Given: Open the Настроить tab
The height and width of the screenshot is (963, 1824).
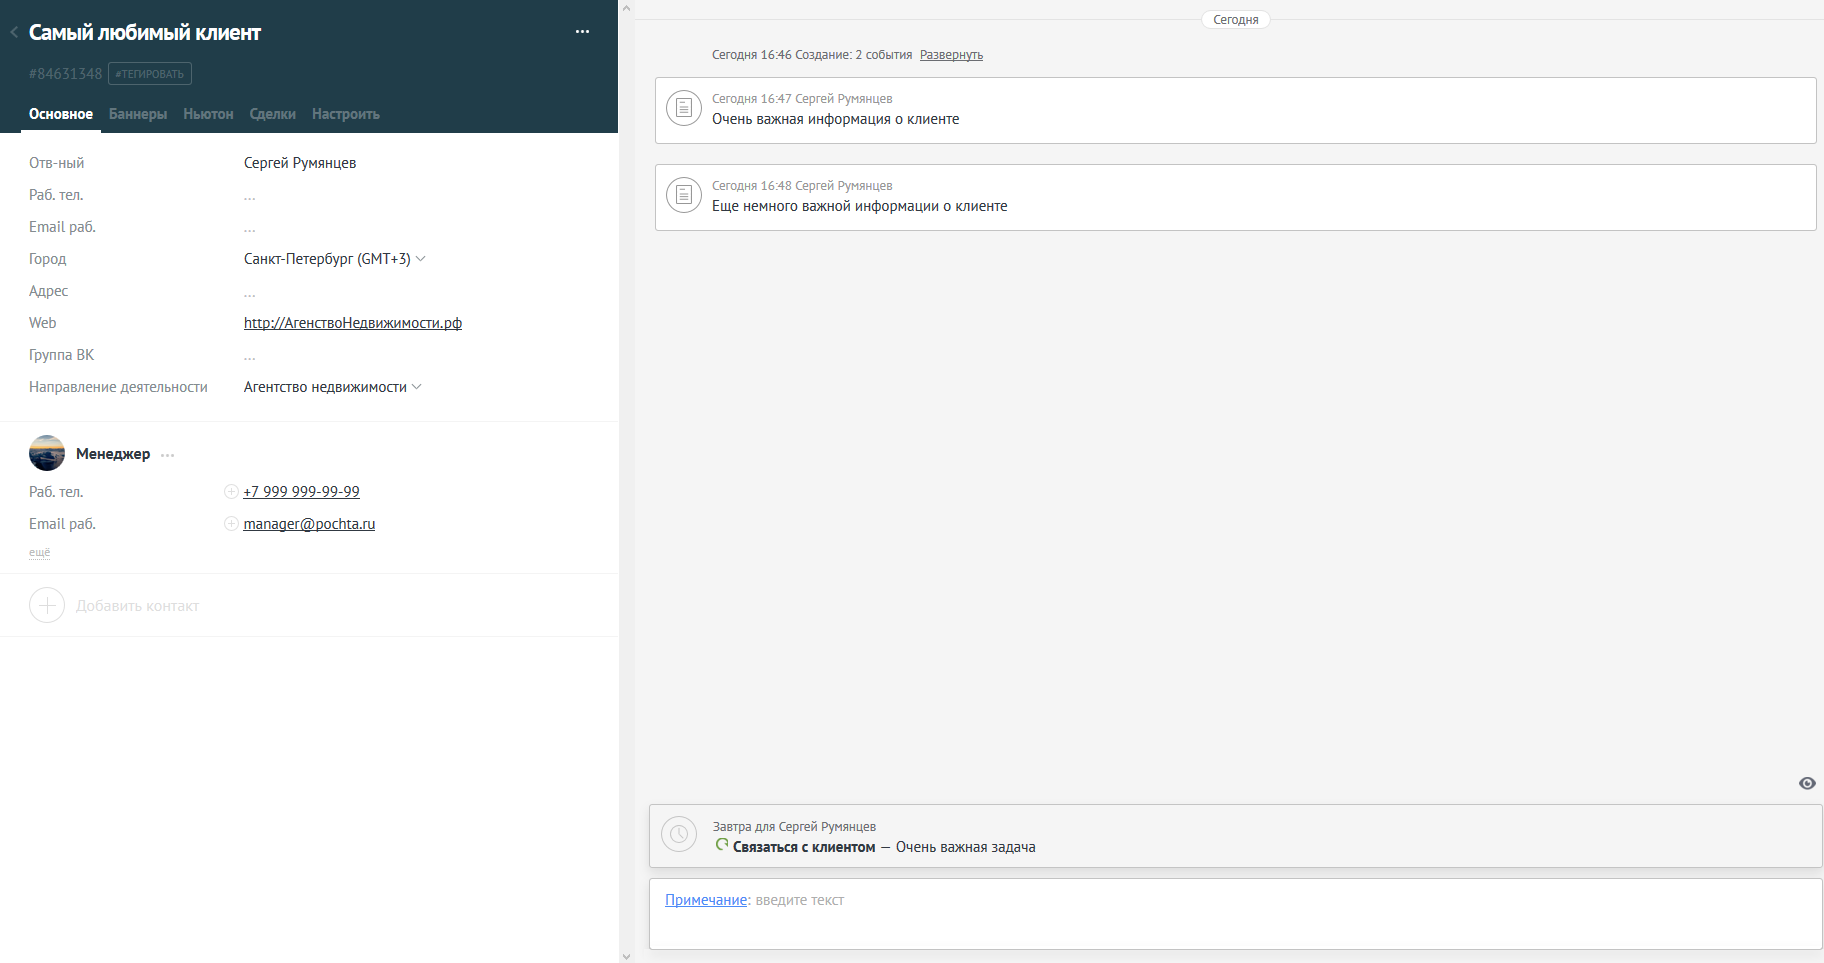Looking at the screenshot, I should click(346, 114).
